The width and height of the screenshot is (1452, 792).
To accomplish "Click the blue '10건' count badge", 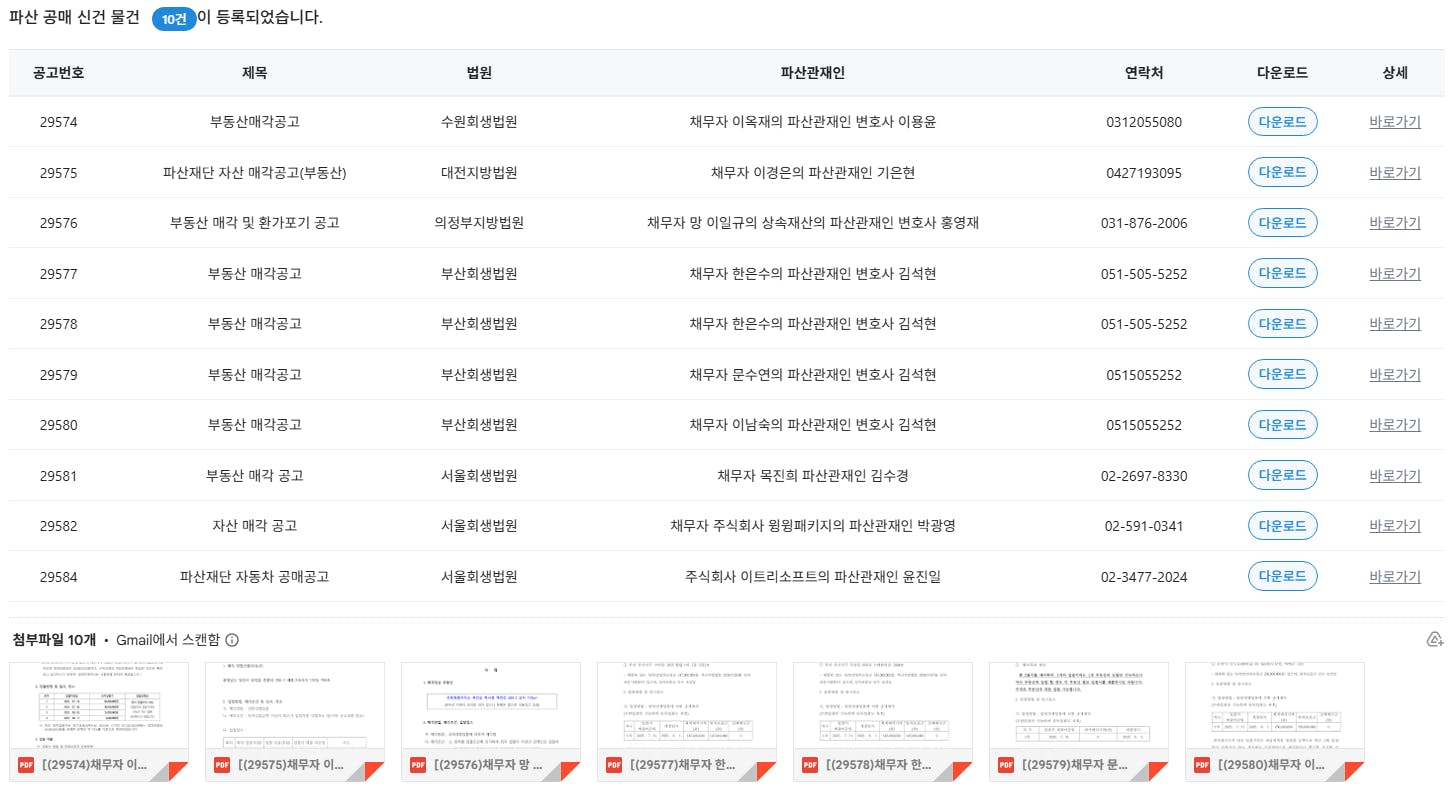I will (174, 19).
